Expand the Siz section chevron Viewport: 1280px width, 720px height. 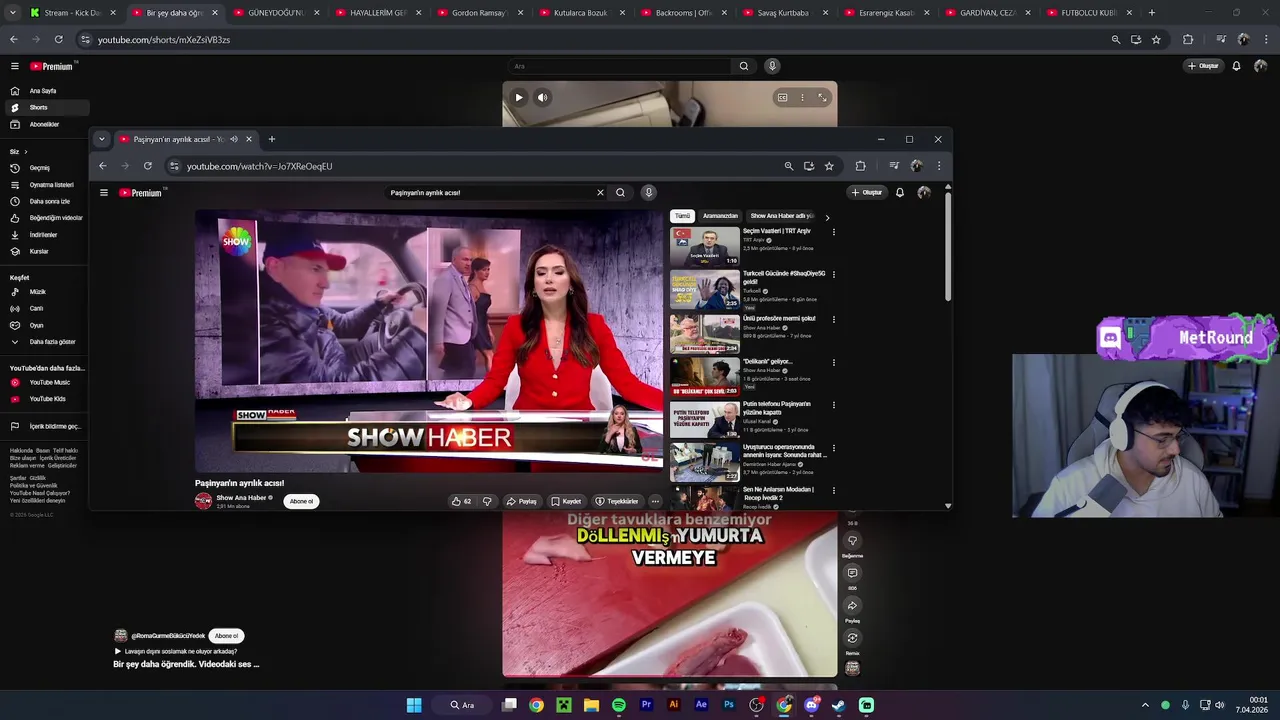25,152
